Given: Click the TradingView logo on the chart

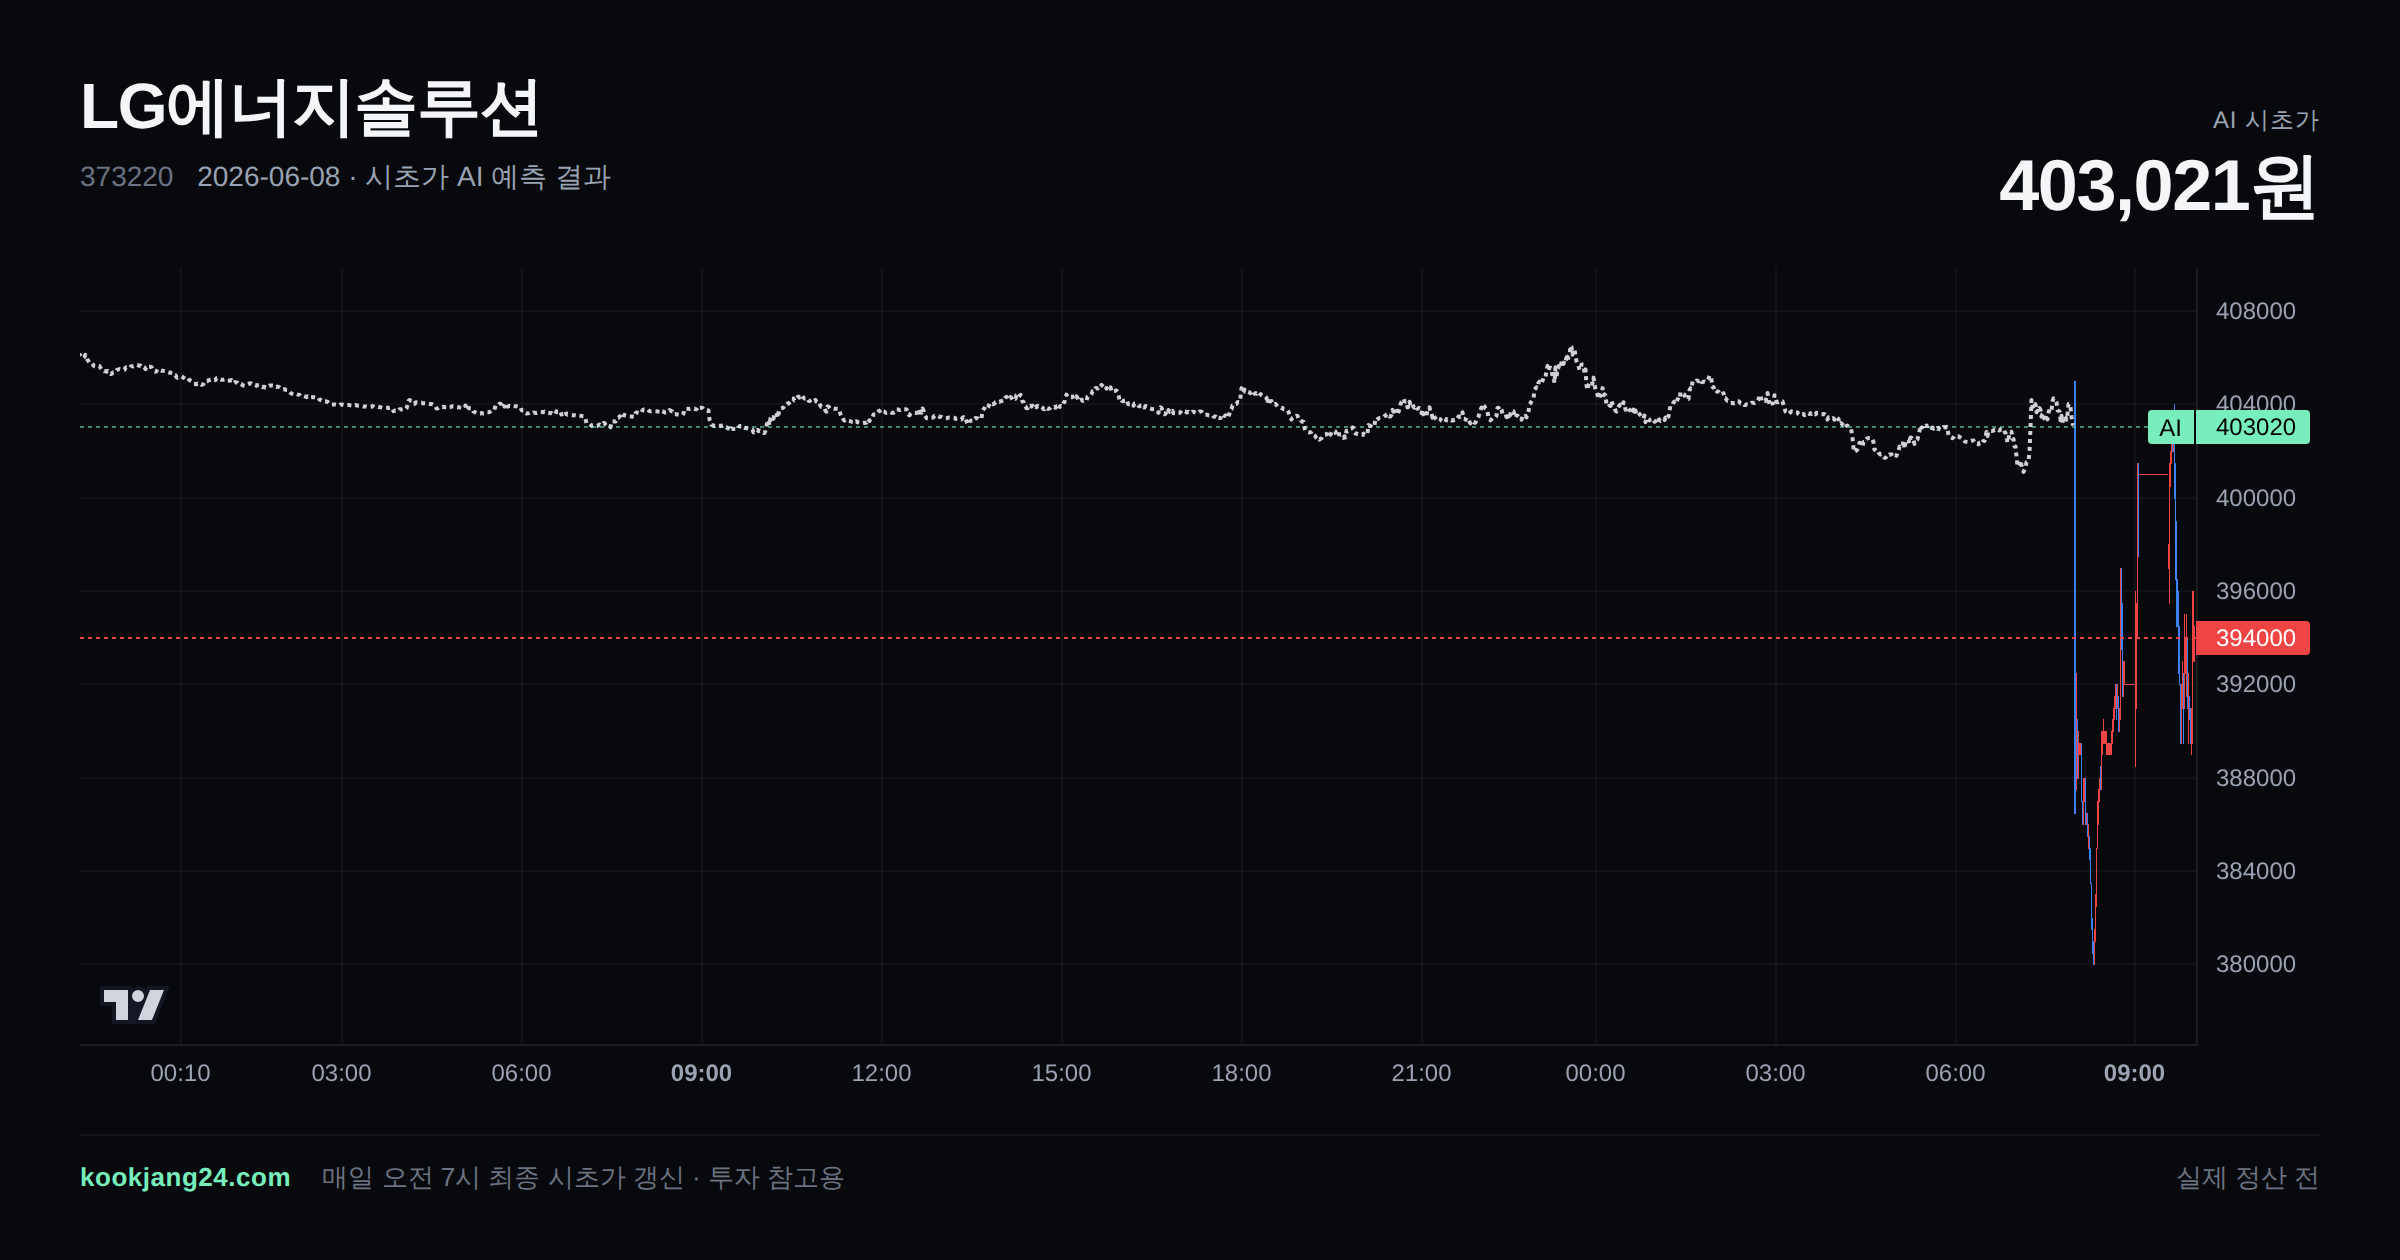Looking at the screenshot, I should tap(134, 1005).
